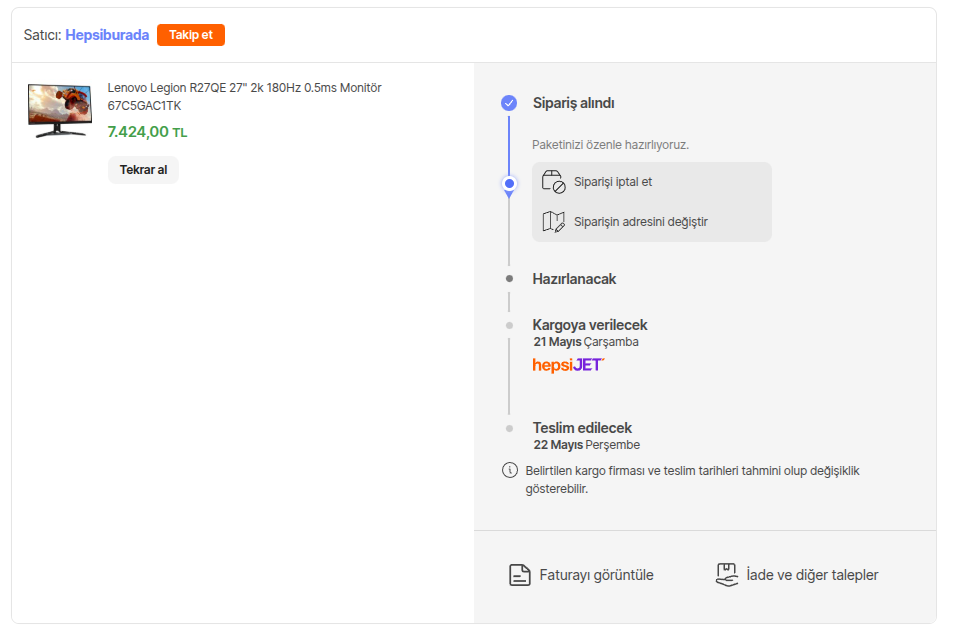Select Siparişi iptal et option

point(612,182)
